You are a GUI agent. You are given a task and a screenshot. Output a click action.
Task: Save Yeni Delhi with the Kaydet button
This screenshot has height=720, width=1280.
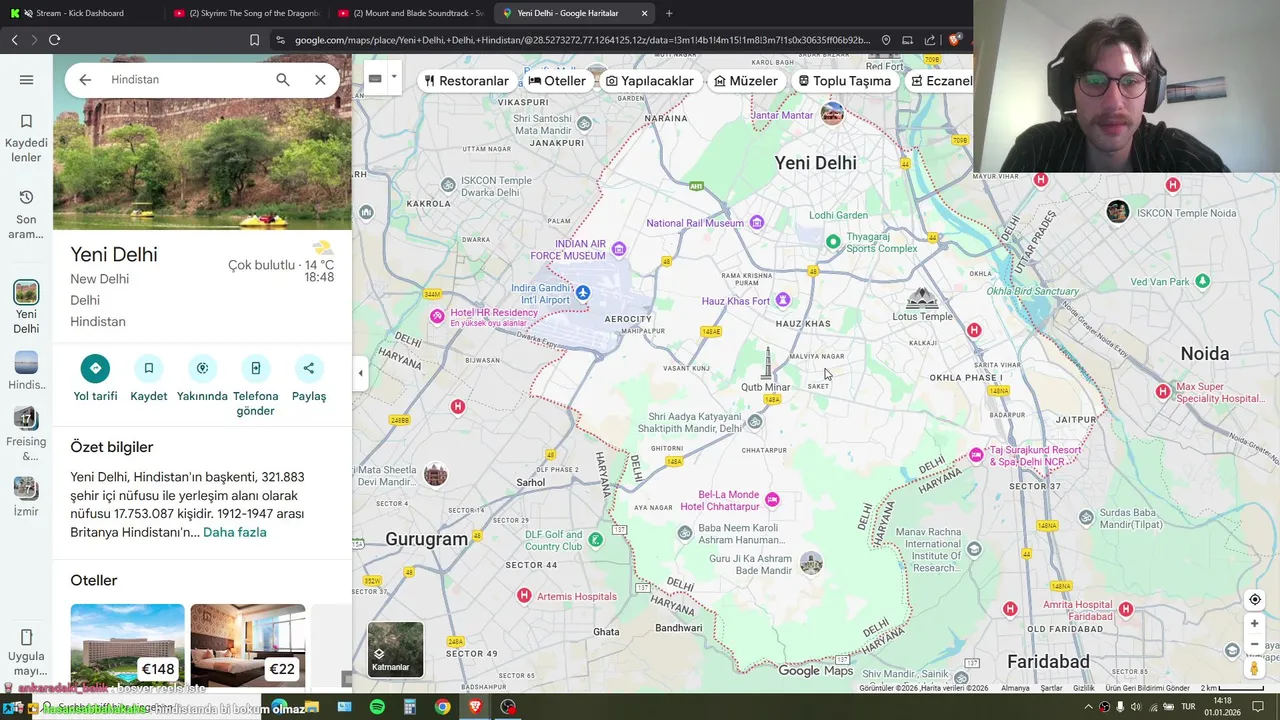149,379
